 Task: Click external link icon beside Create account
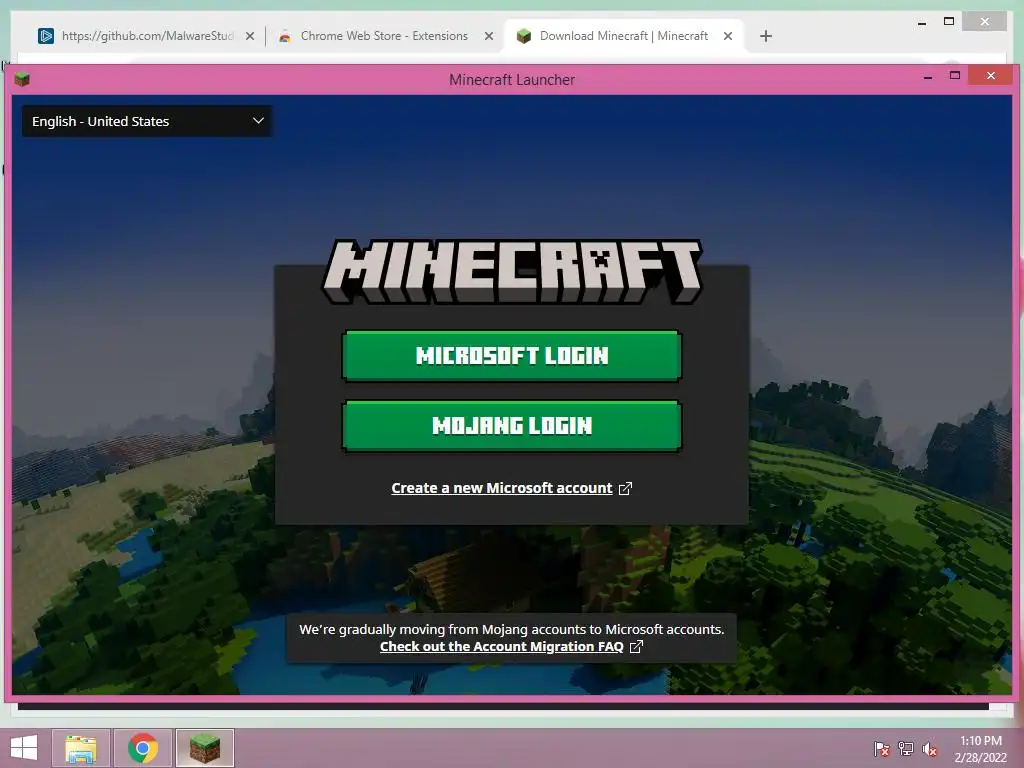625,488
